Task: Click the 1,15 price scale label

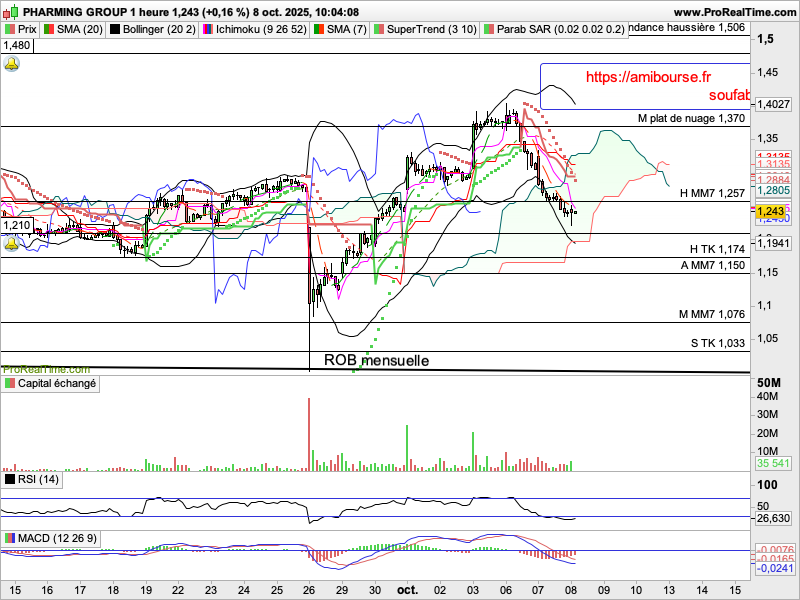Action: point(768,272)
